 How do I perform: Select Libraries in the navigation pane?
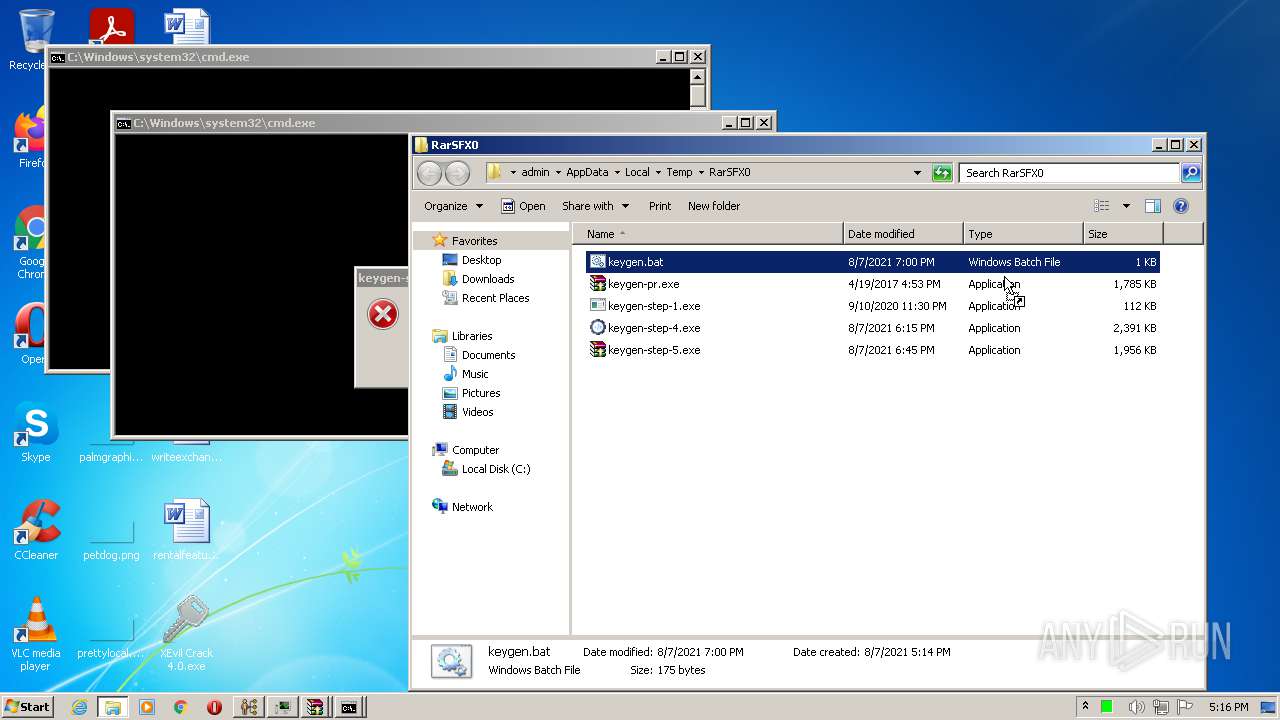472,336
